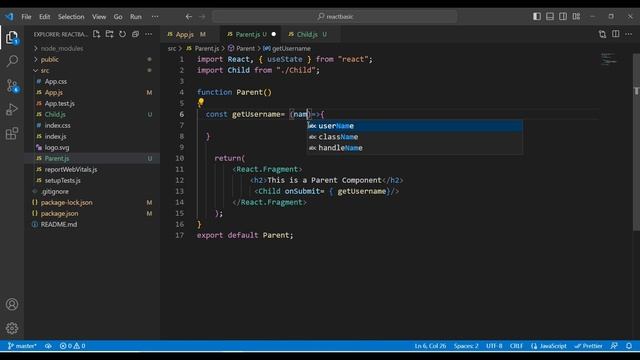
Task: Switch to the Child.js editor tab
Action: 311,34
